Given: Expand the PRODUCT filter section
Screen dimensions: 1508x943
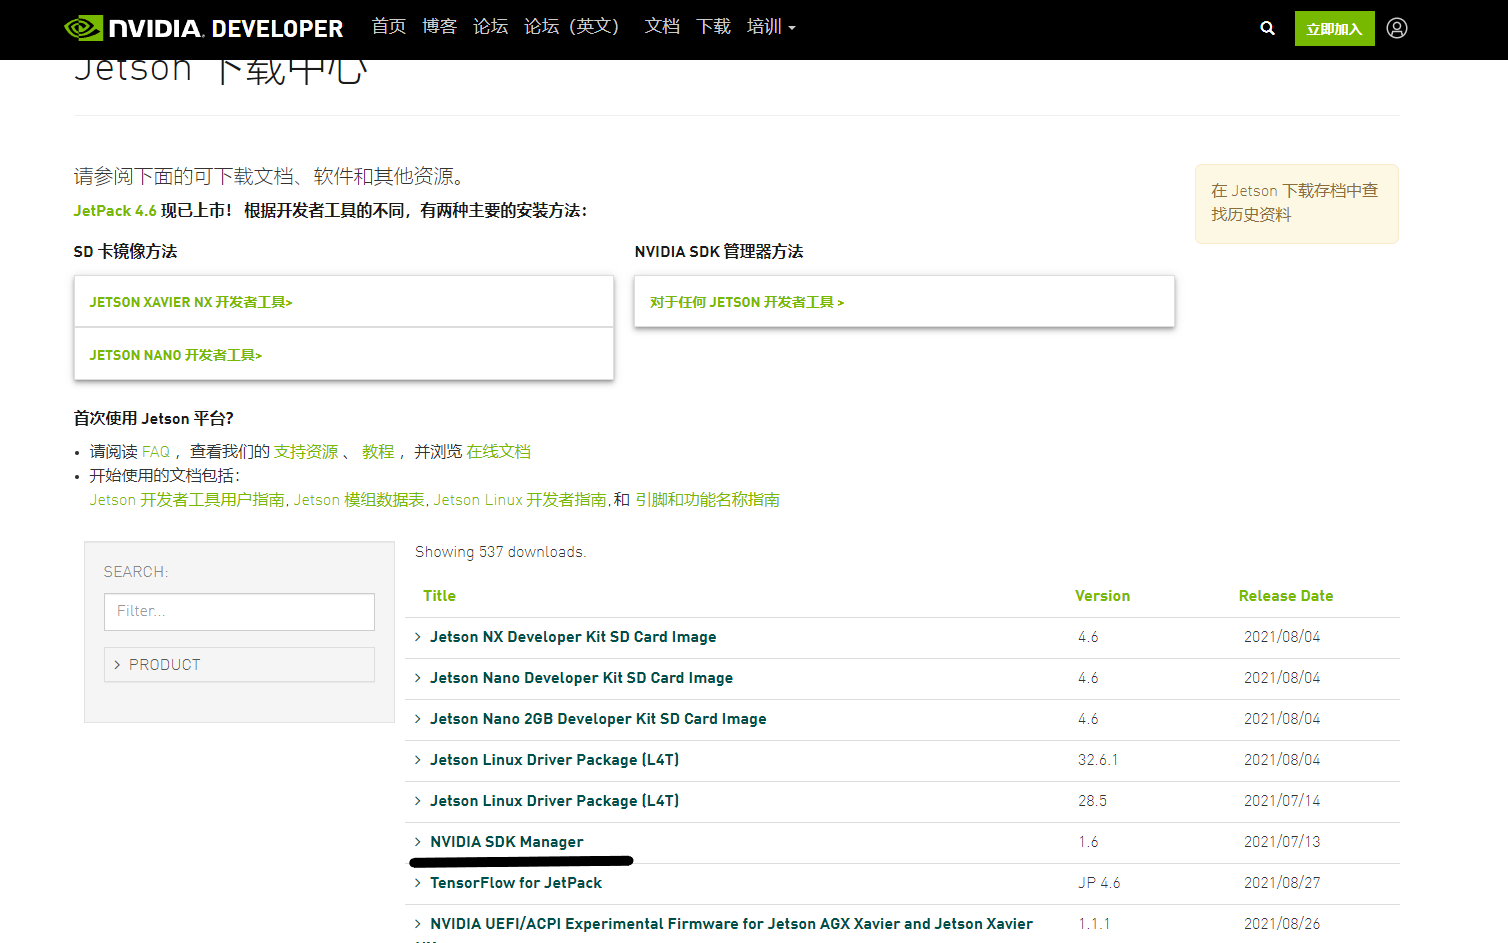Looking at the screenshot, I should [x=239, y=665].
